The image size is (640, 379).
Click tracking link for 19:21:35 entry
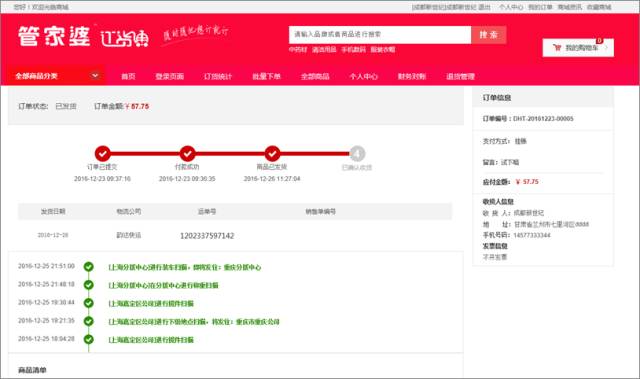[194, 321]
